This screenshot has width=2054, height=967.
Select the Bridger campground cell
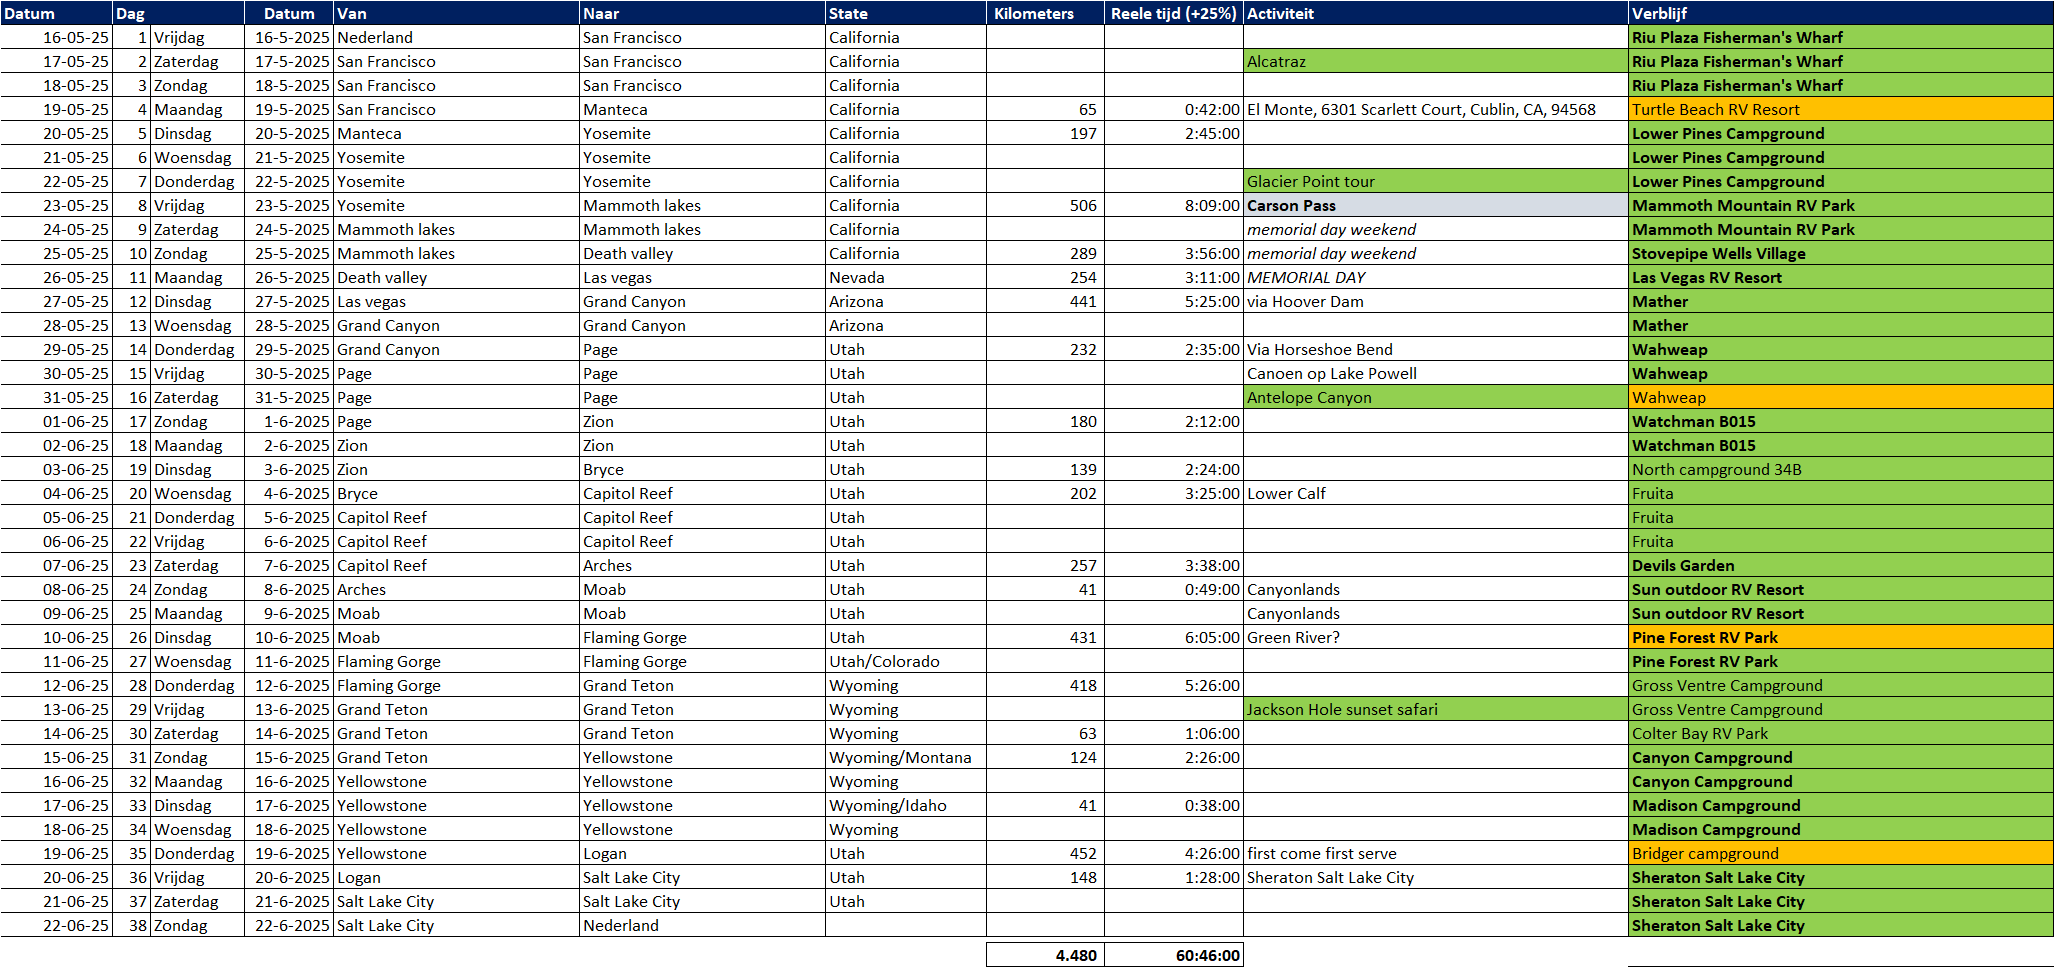pyautogui.click(x=1840, y=854)
